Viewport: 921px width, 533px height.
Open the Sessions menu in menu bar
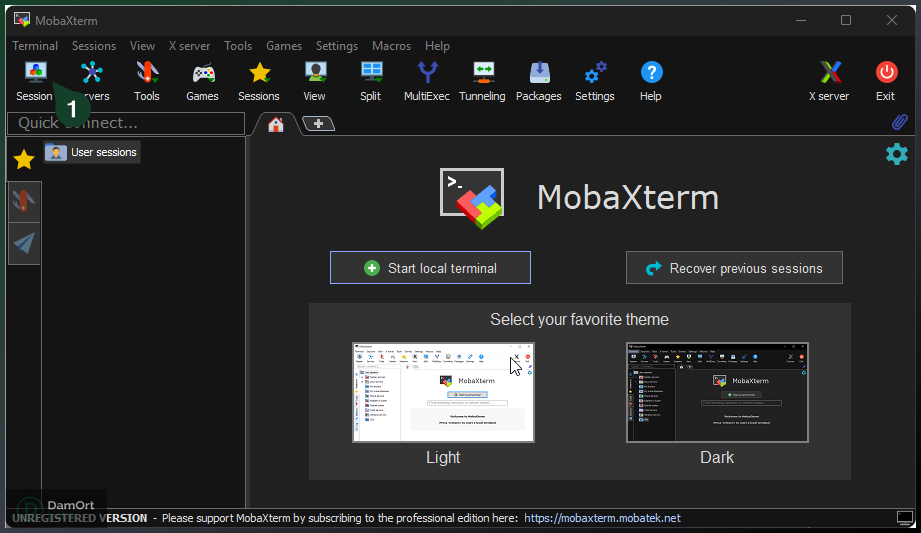pyautogui.click(x=94, y=46)
